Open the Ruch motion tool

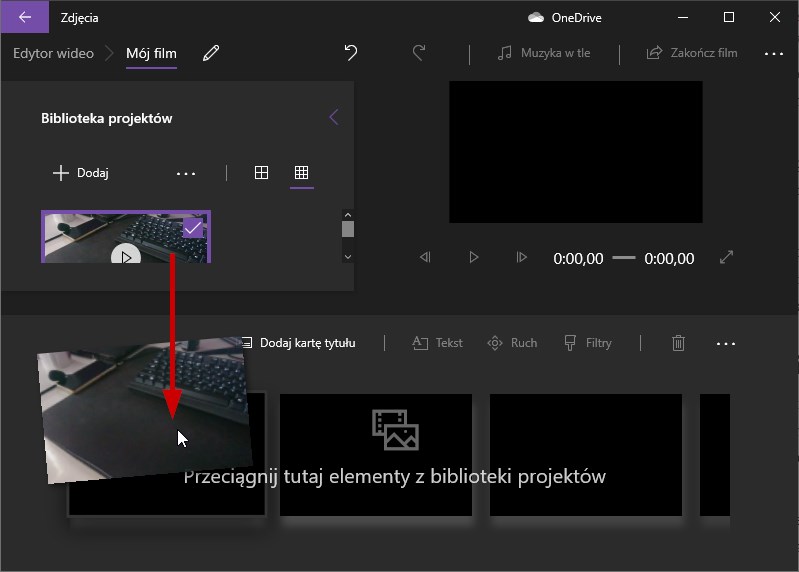tap(512, 343)
